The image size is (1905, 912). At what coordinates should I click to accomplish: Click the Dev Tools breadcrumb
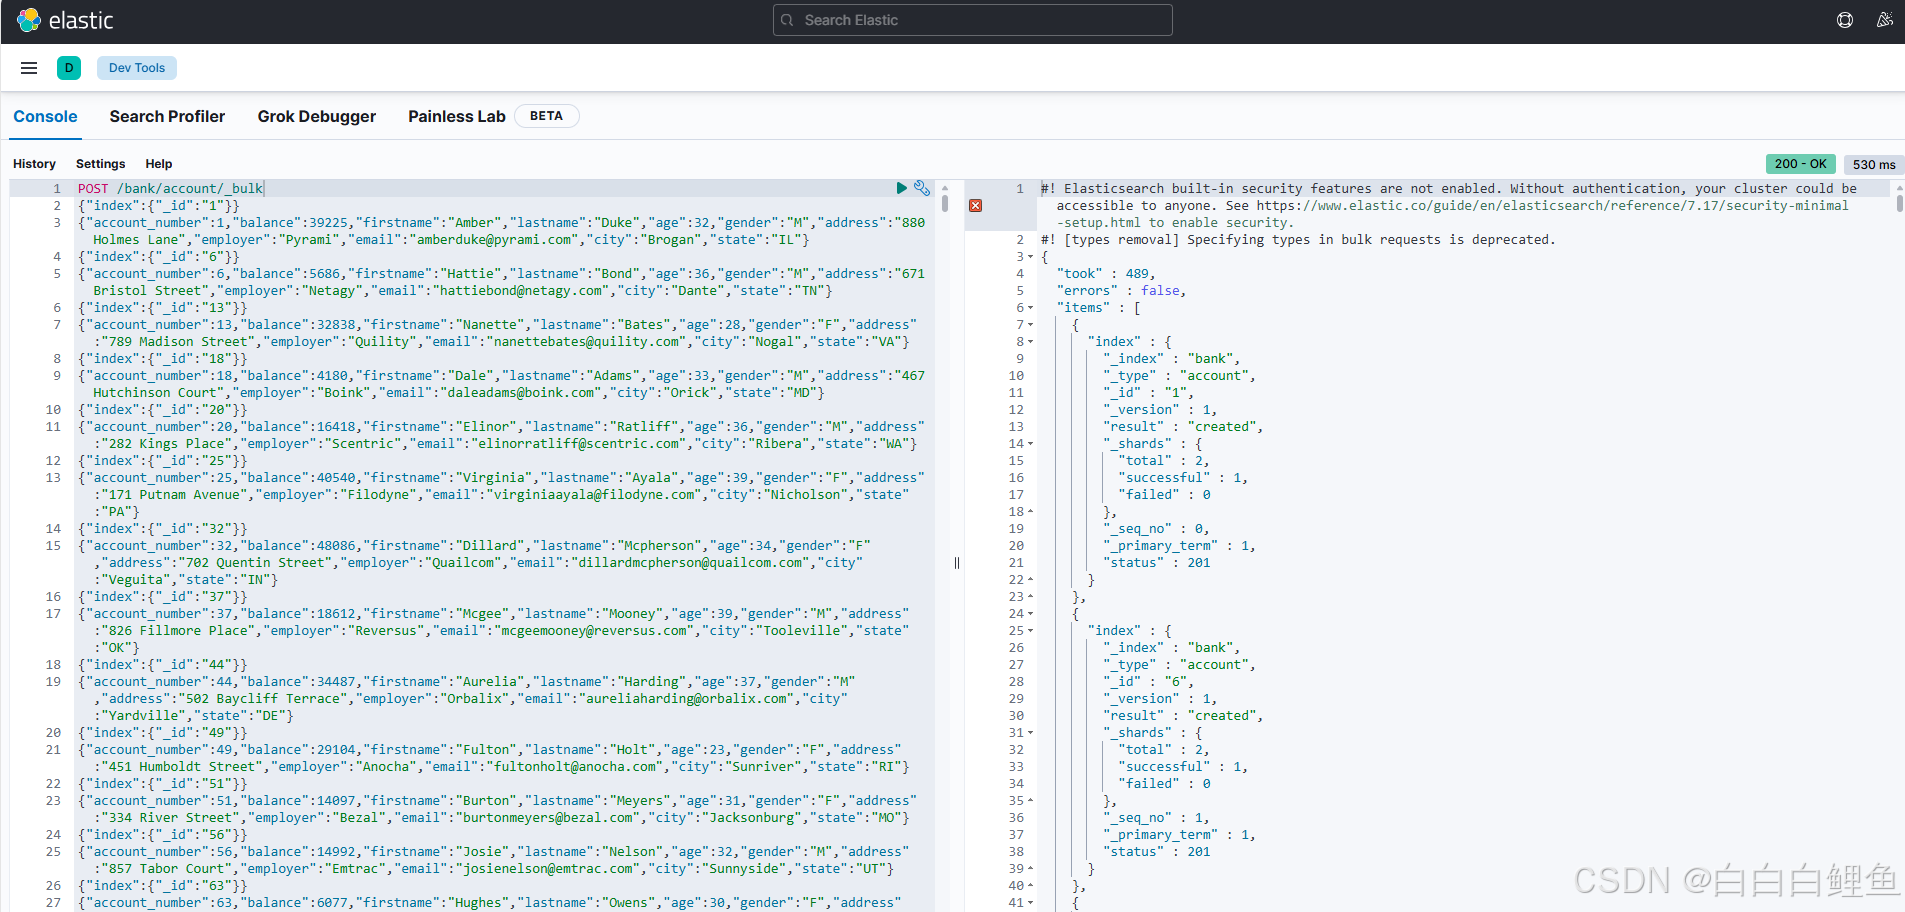coord(136,67)
